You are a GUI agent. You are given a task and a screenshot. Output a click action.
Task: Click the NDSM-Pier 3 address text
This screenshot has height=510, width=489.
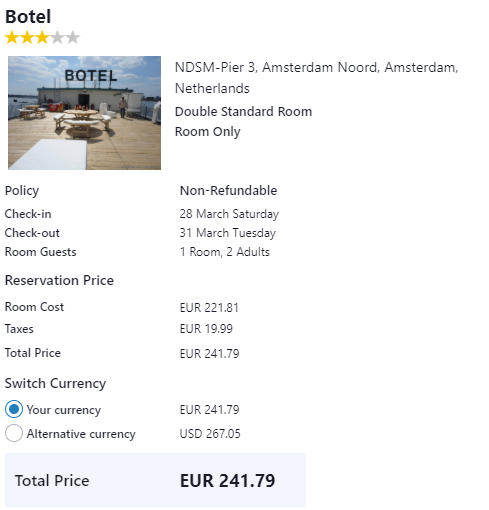(x=317, y=78)
